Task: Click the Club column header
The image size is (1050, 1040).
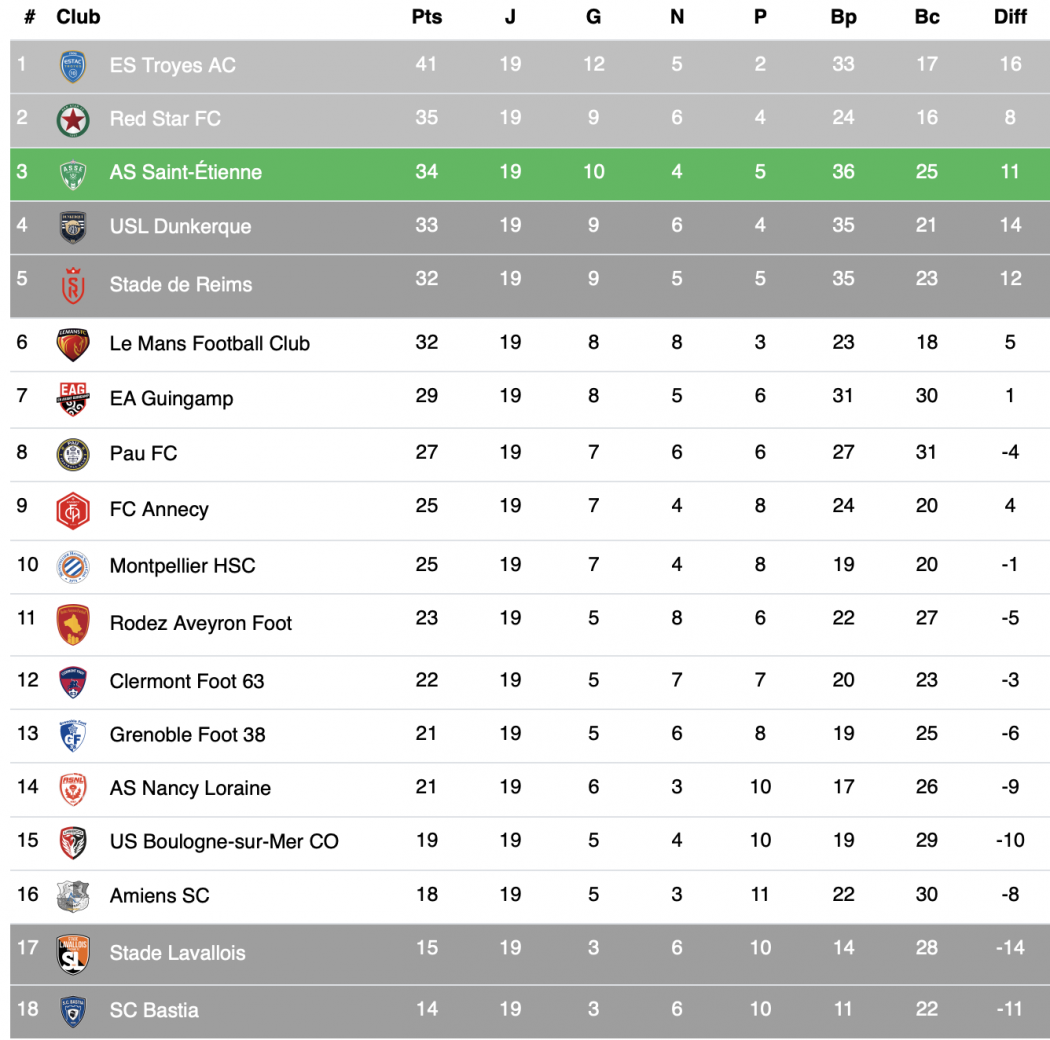Action: pyautogui.click(x=78, y=17)
